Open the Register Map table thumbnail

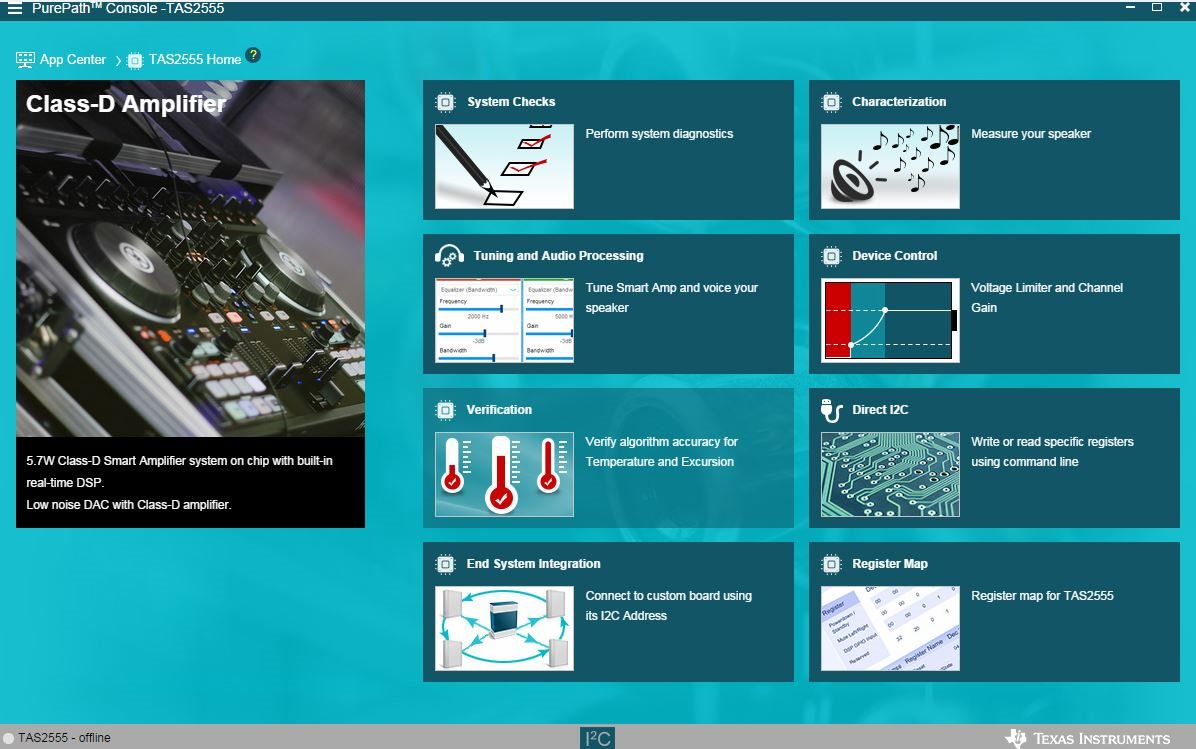click(890, 628)
